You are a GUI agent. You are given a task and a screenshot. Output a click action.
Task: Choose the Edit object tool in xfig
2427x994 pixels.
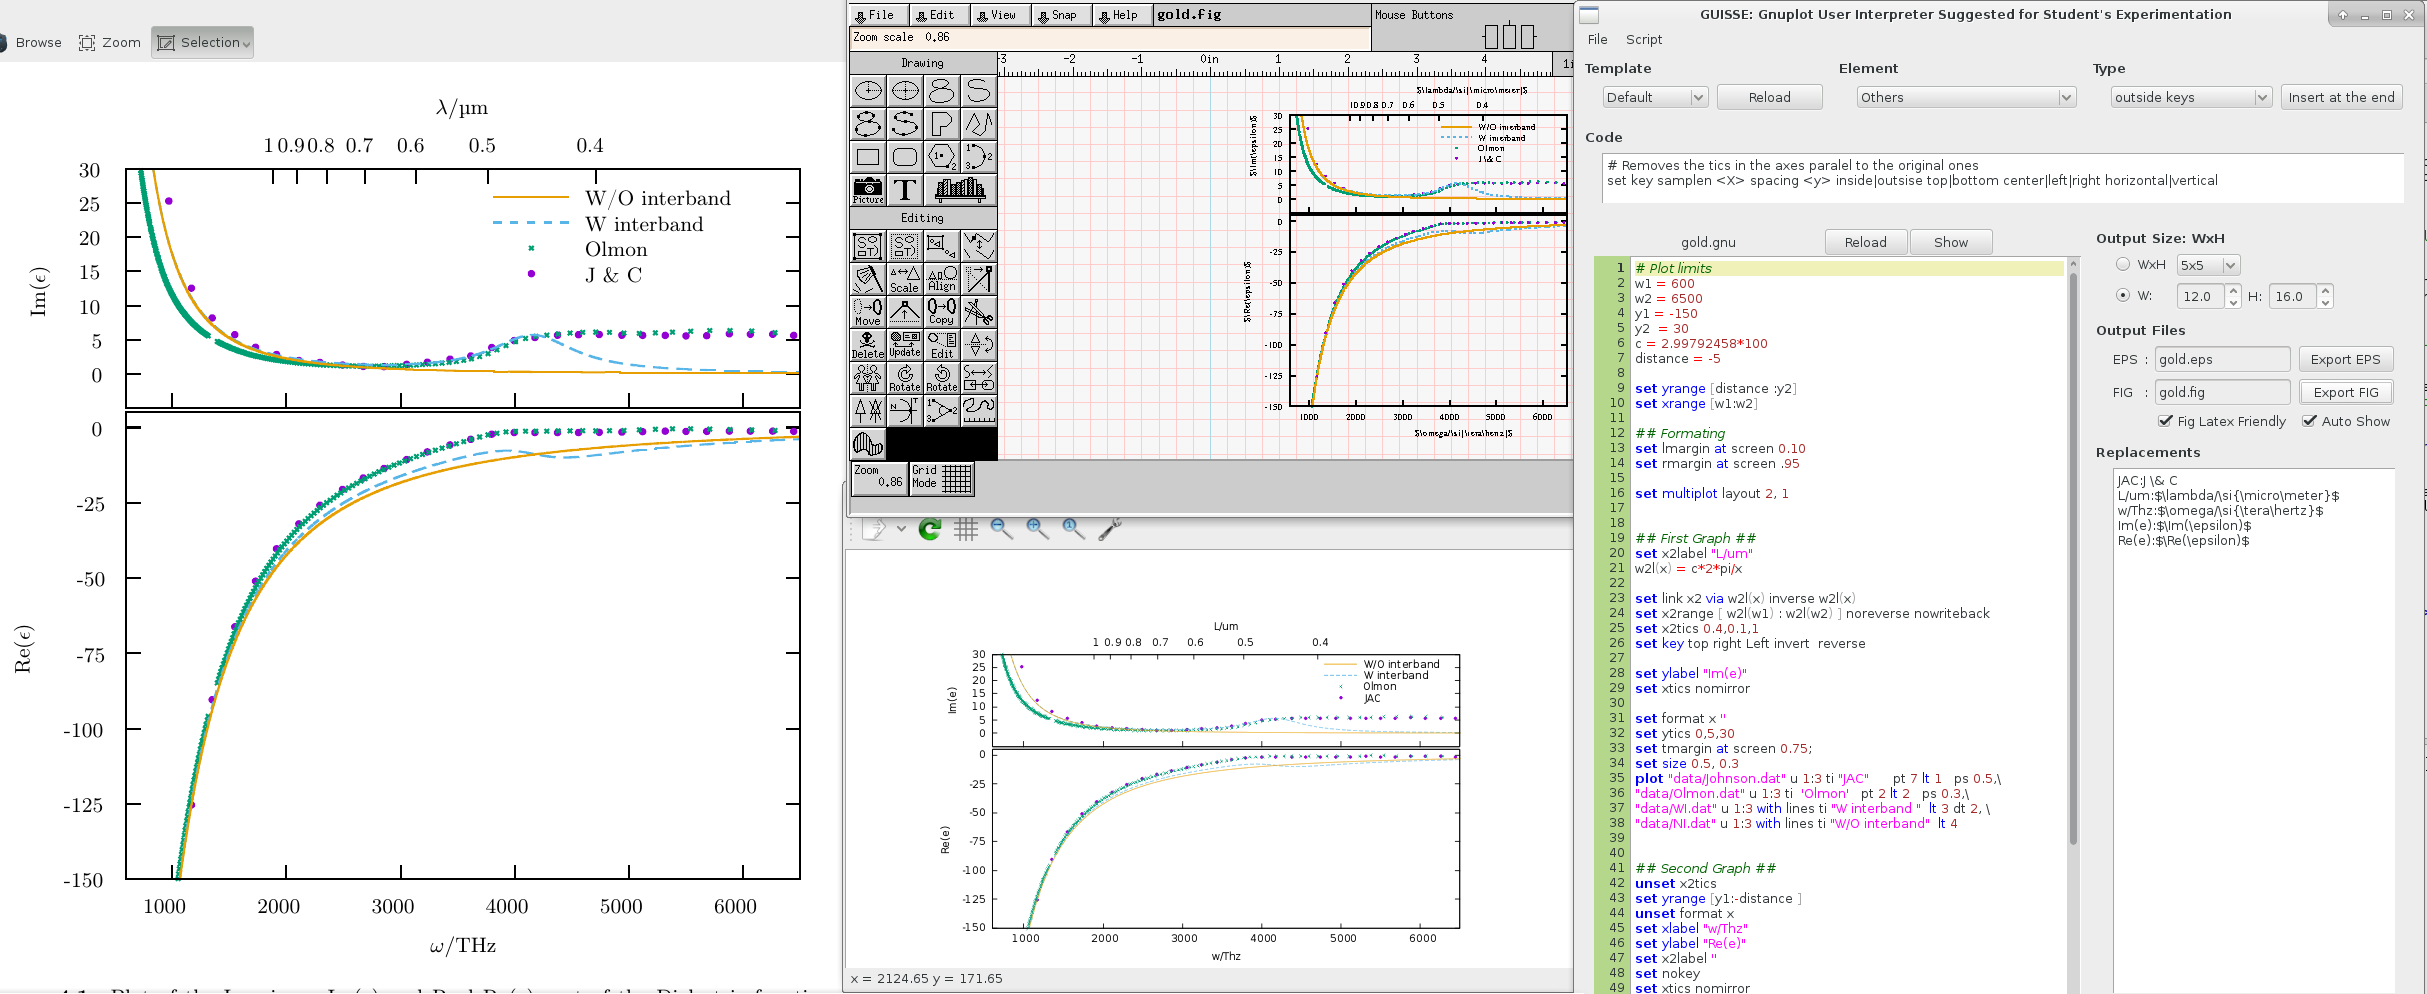(x=941, y=345)
